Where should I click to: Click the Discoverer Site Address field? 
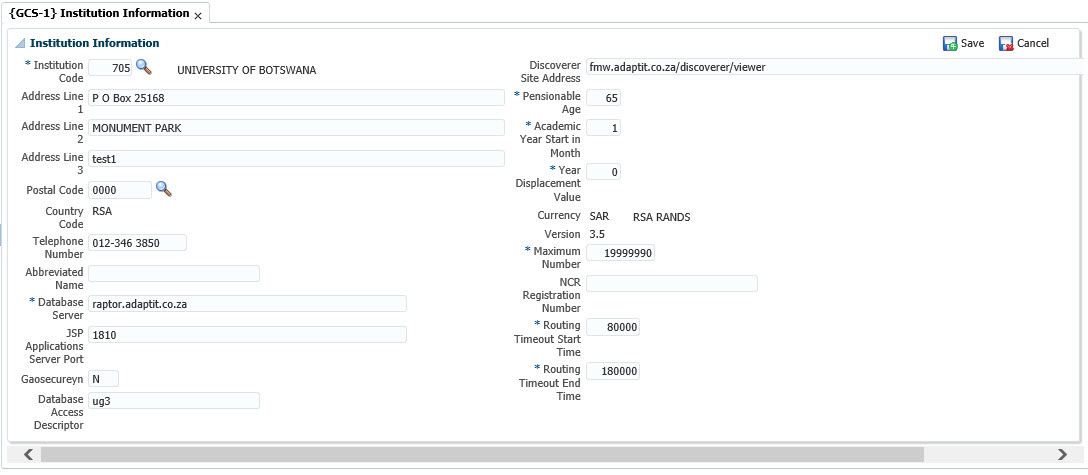point(832,67)
